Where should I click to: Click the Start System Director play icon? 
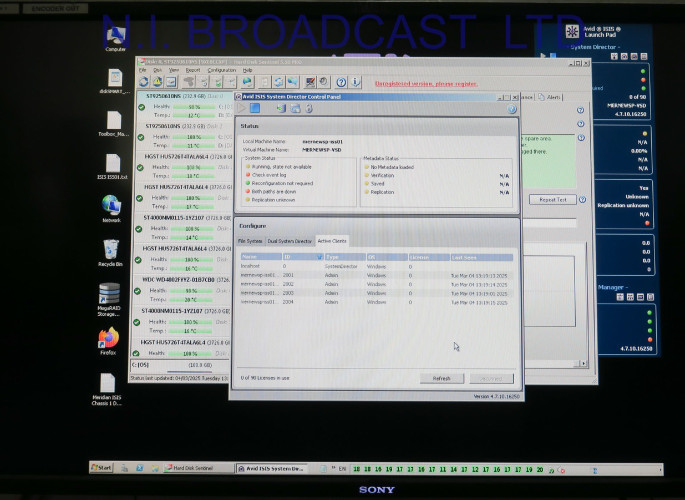242,108
